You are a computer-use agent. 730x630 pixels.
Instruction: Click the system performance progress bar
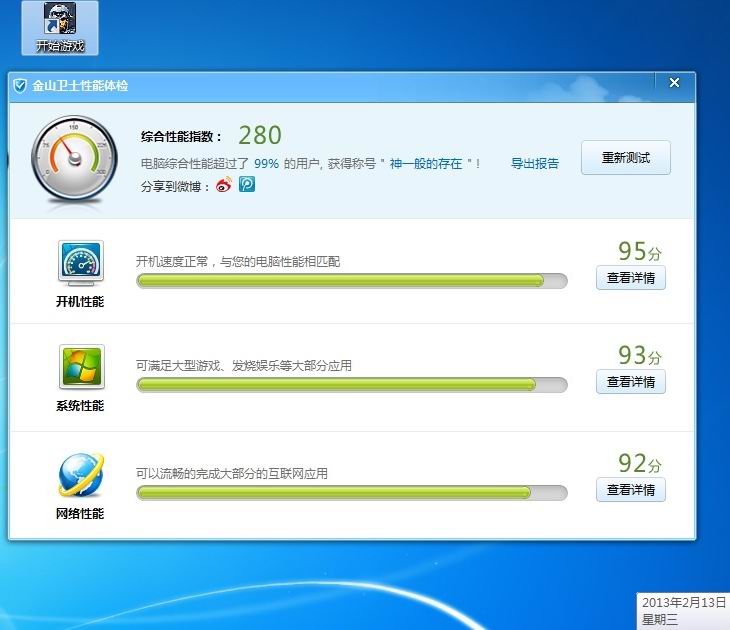pos(351,385)
